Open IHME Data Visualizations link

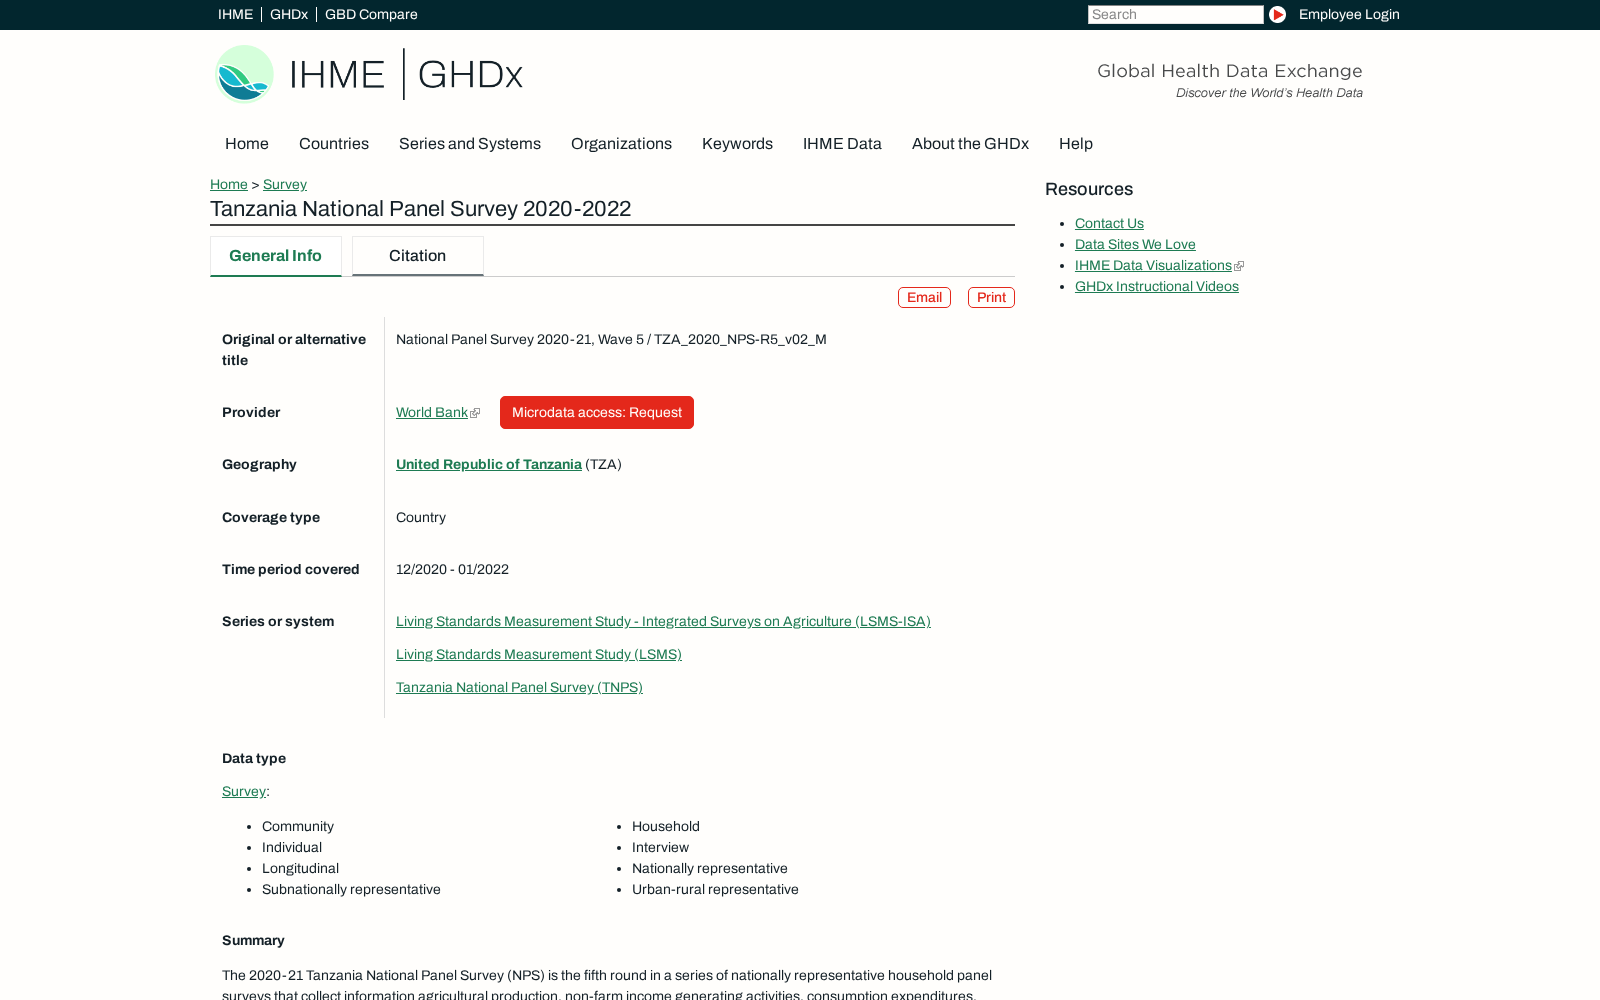coord(1153,266)
